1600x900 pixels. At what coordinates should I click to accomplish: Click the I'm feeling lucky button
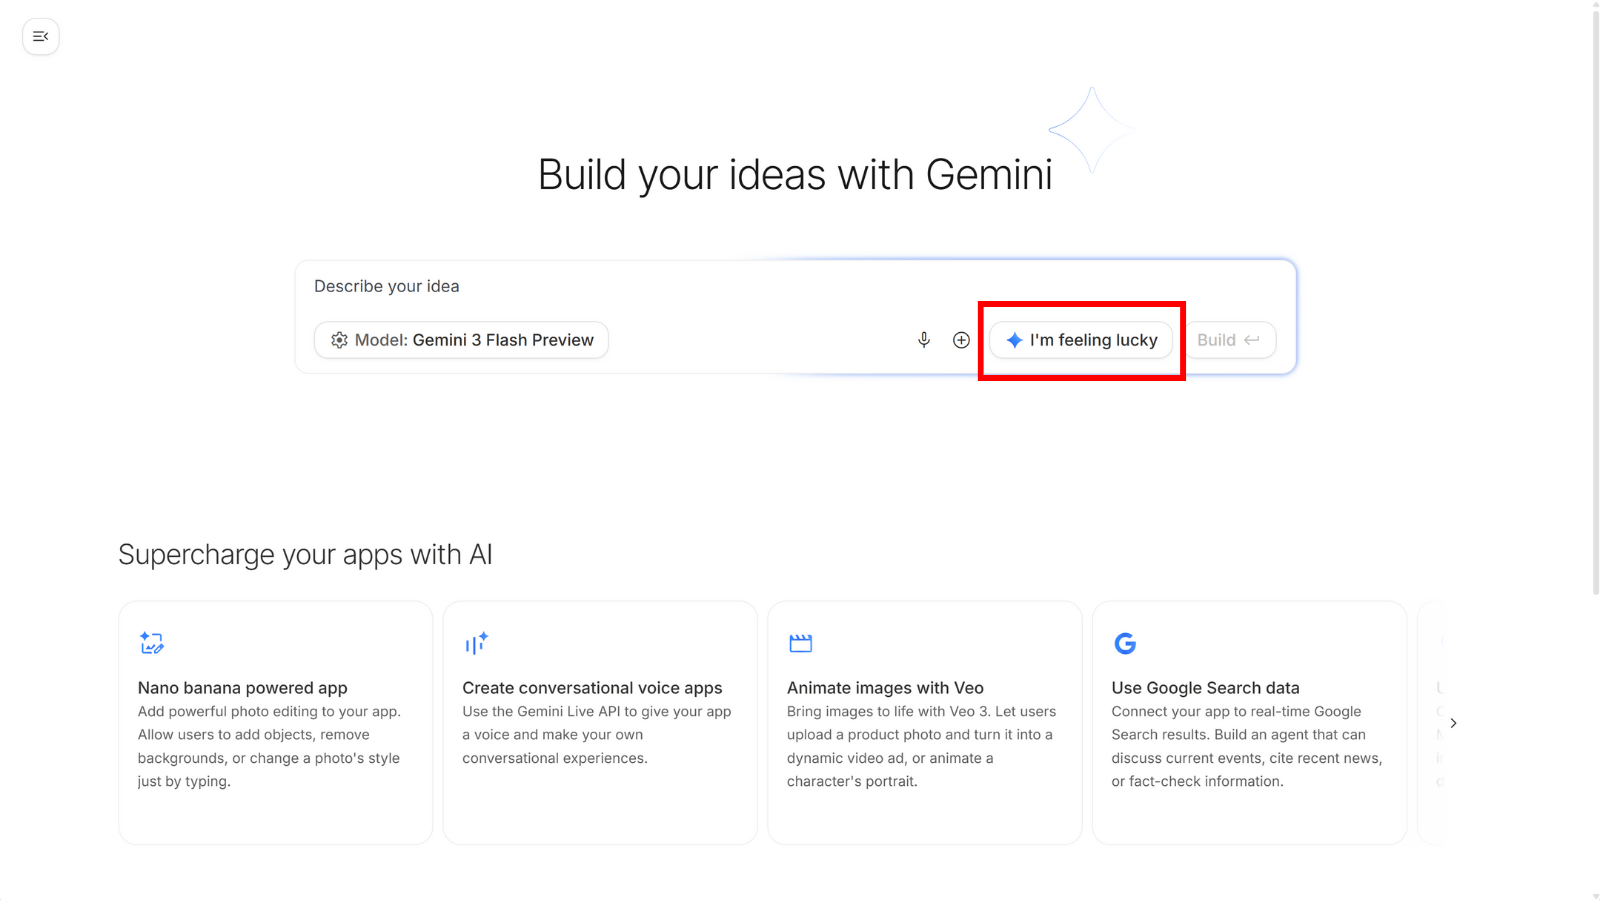point(1080,340)
